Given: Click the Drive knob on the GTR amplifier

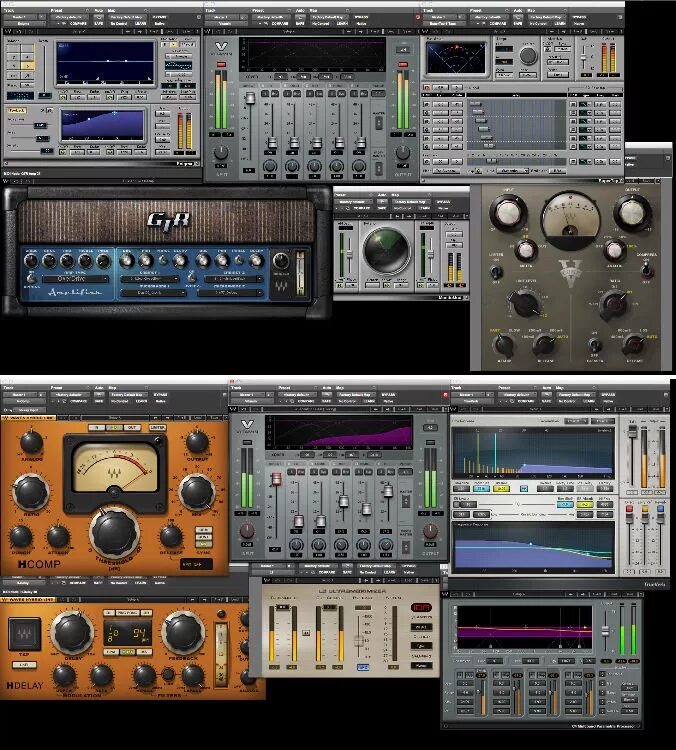Looking at the screenshot, I should tap(31, 261).
